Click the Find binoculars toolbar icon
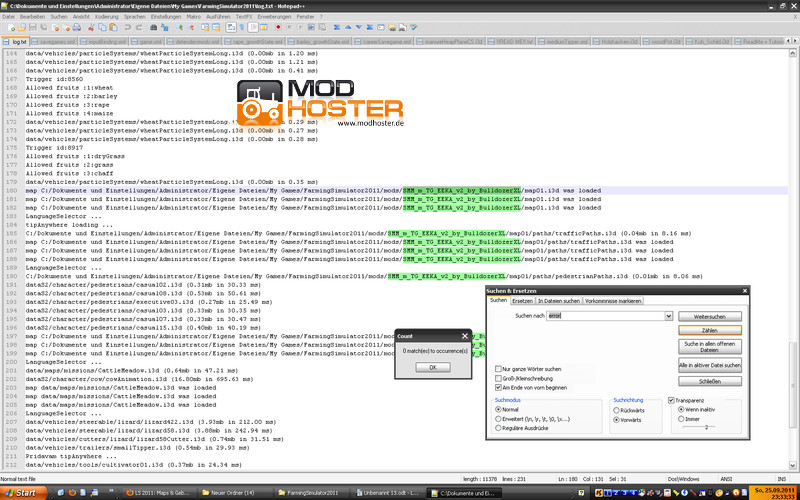Image resolution: width=800 pixels, height=500 pixels. pos(154,28)
